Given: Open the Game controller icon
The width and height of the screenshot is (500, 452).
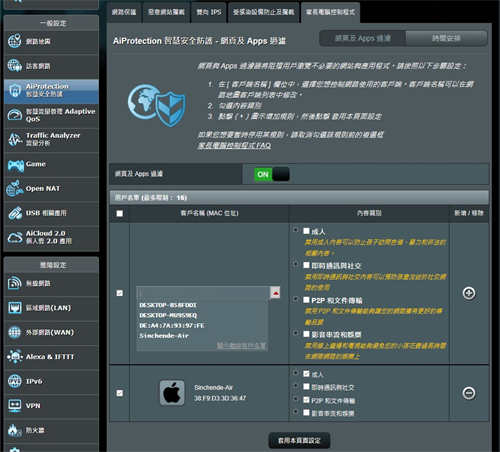Looking at the screenshot, I should [15, 165].
